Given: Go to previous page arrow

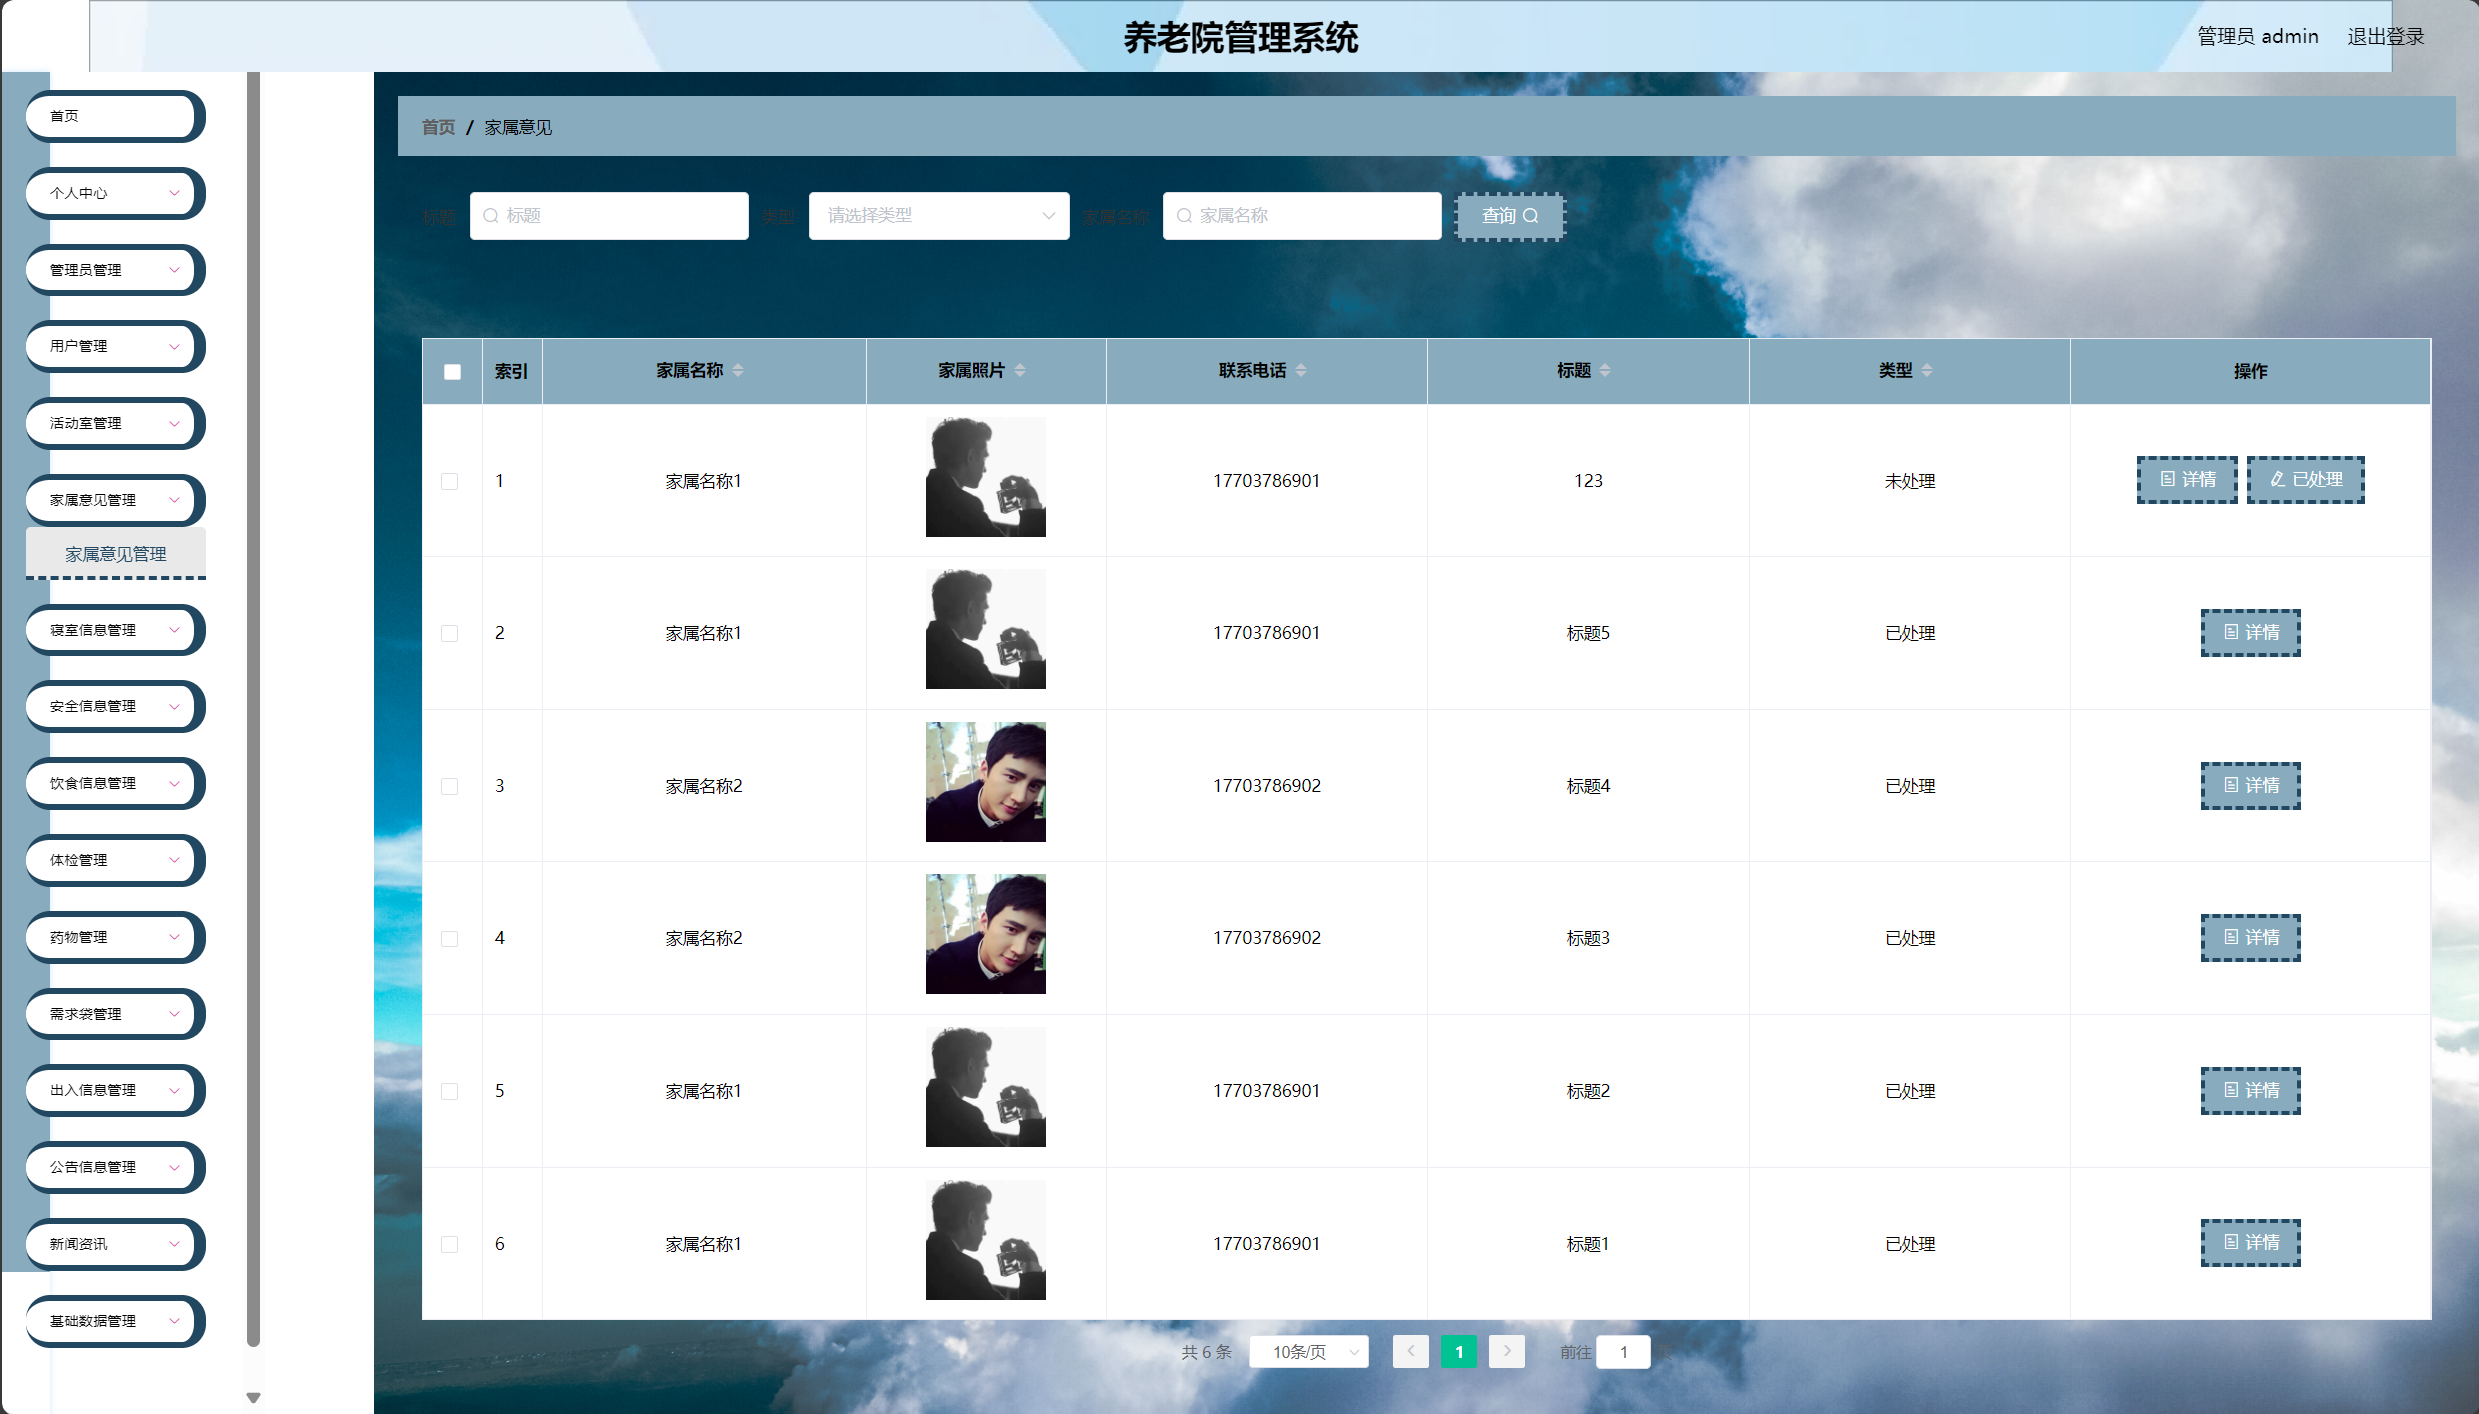Looking at the screenshot, I should click(x=1410, y=1351).
